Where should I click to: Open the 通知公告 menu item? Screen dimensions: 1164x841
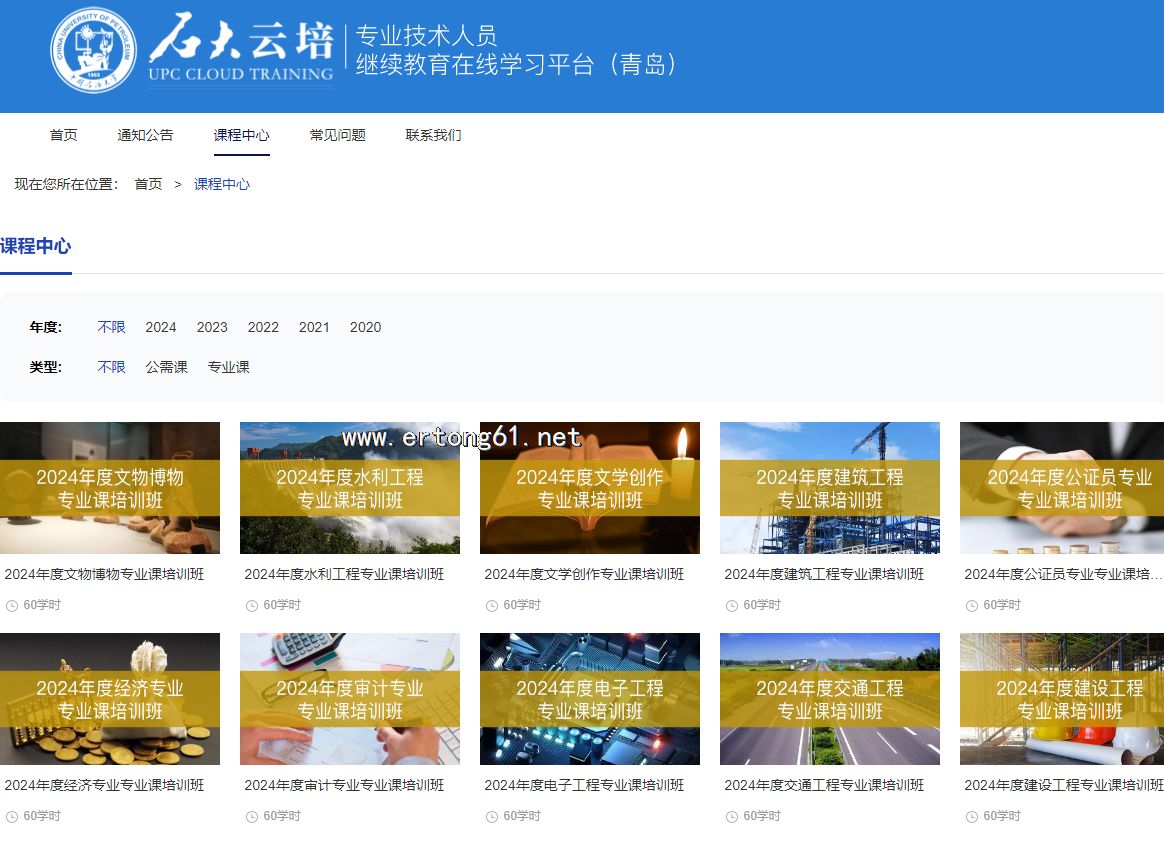coord(145,135)
